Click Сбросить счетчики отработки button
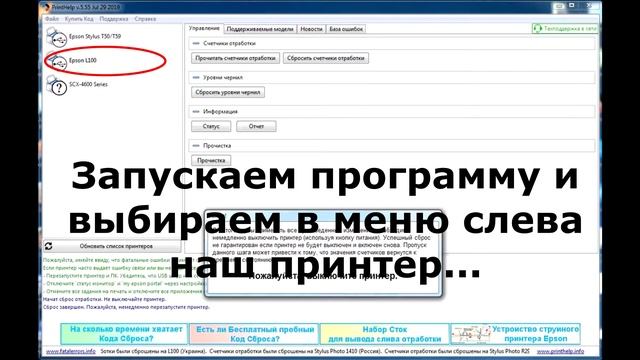Screen dimensions: 640x360 (x=326, y=58)
